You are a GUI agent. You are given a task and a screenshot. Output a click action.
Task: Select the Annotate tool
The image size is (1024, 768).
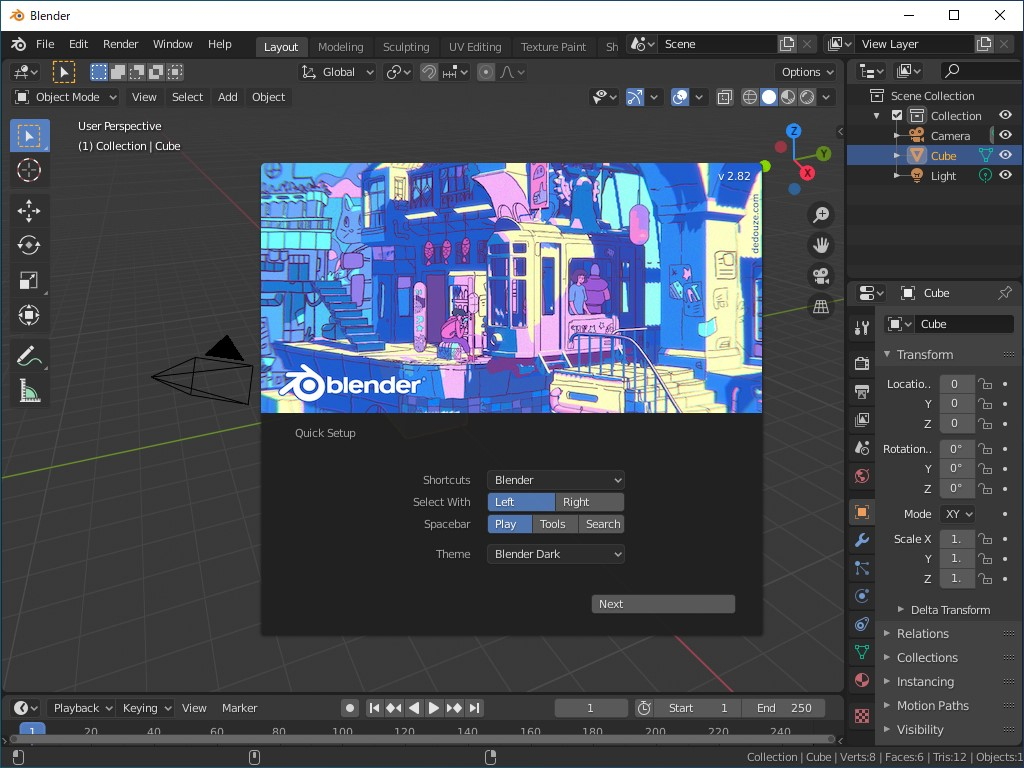click(x=29, y=355)
